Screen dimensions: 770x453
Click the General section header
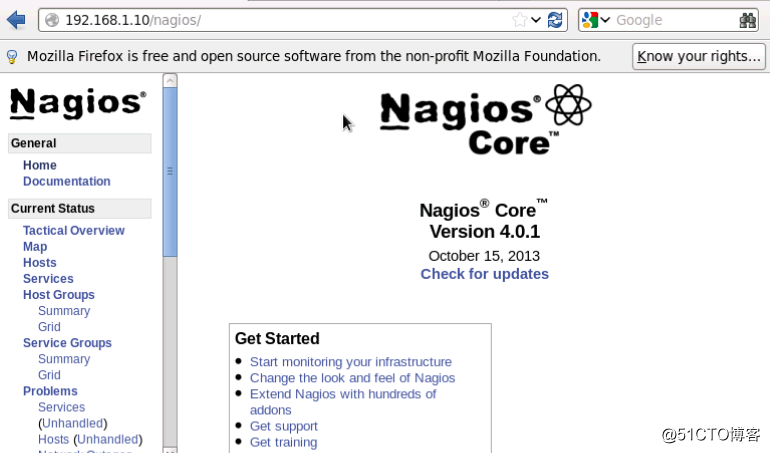pos(80,143)
